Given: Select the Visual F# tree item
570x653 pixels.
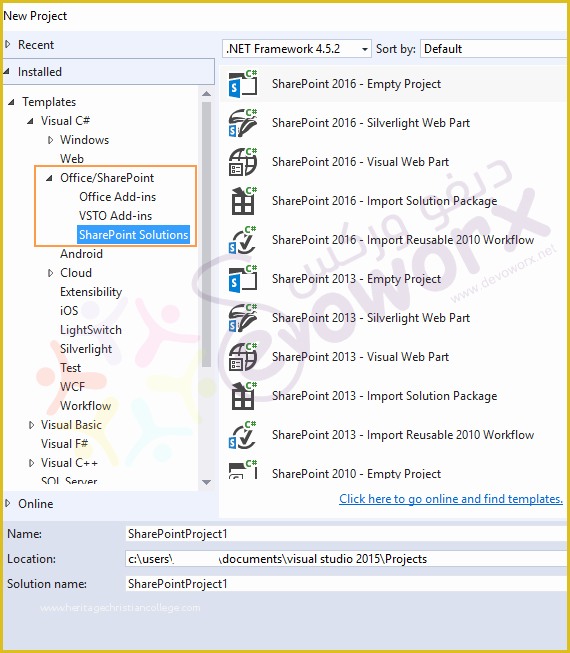Looking at the screenshot, I should point(64,444).
